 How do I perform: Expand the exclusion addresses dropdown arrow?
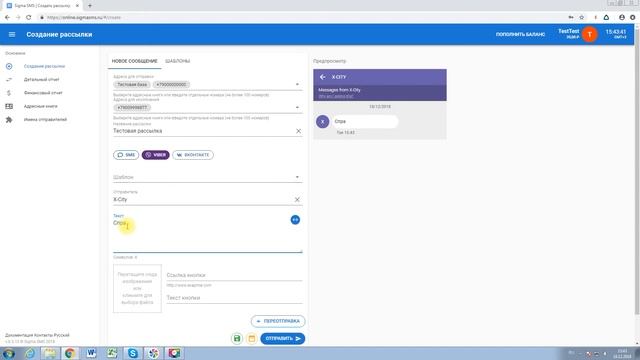(x=297, y=107)
